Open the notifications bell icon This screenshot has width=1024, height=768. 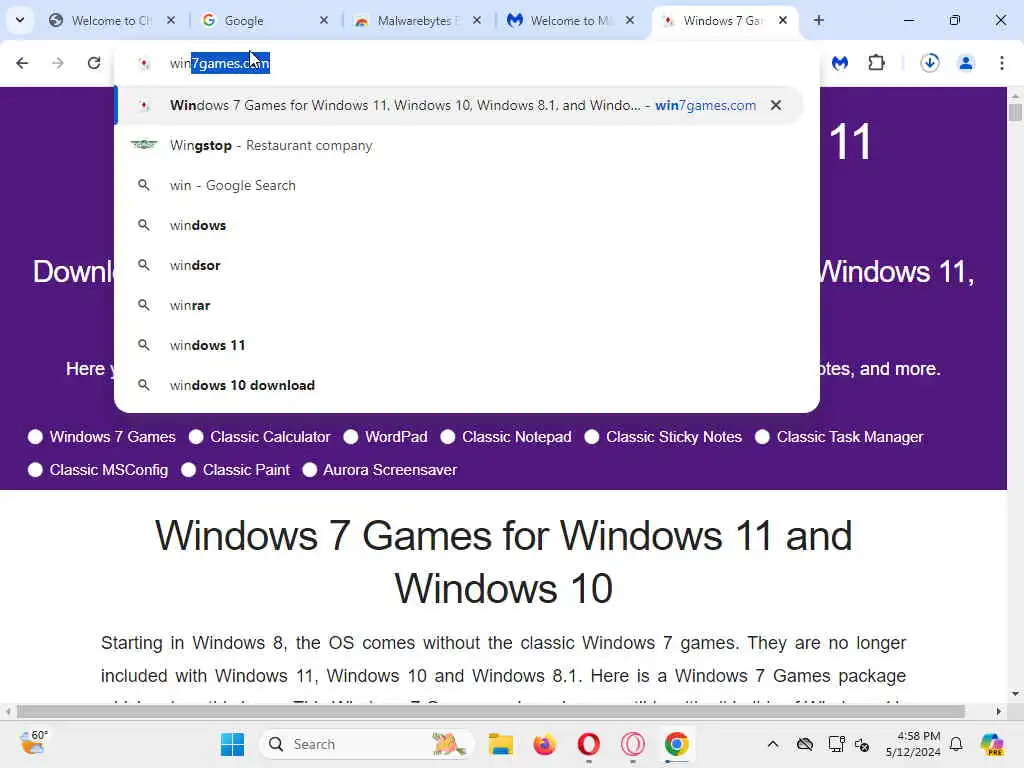(956, 744)
